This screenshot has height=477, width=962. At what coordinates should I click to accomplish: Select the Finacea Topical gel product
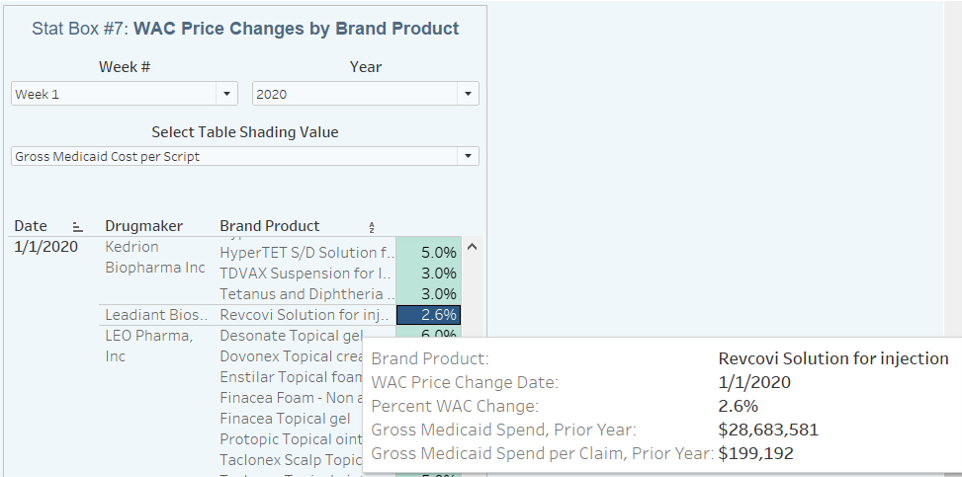pyautogui.click(x=285, y=419)
